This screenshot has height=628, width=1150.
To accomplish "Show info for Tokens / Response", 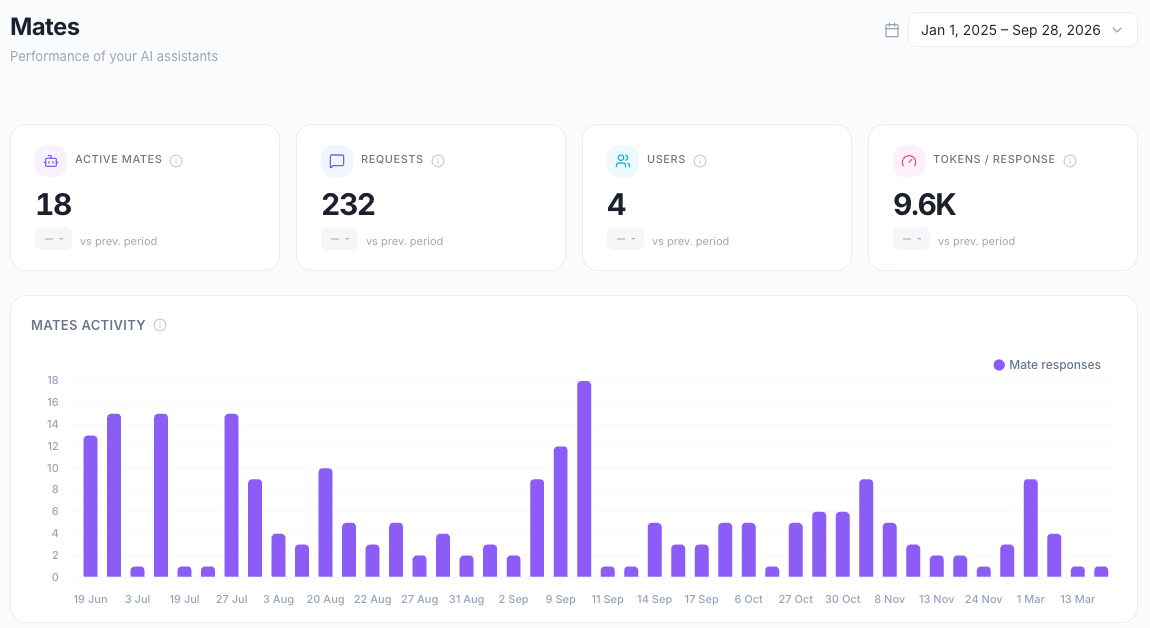I will point(1070,161).
